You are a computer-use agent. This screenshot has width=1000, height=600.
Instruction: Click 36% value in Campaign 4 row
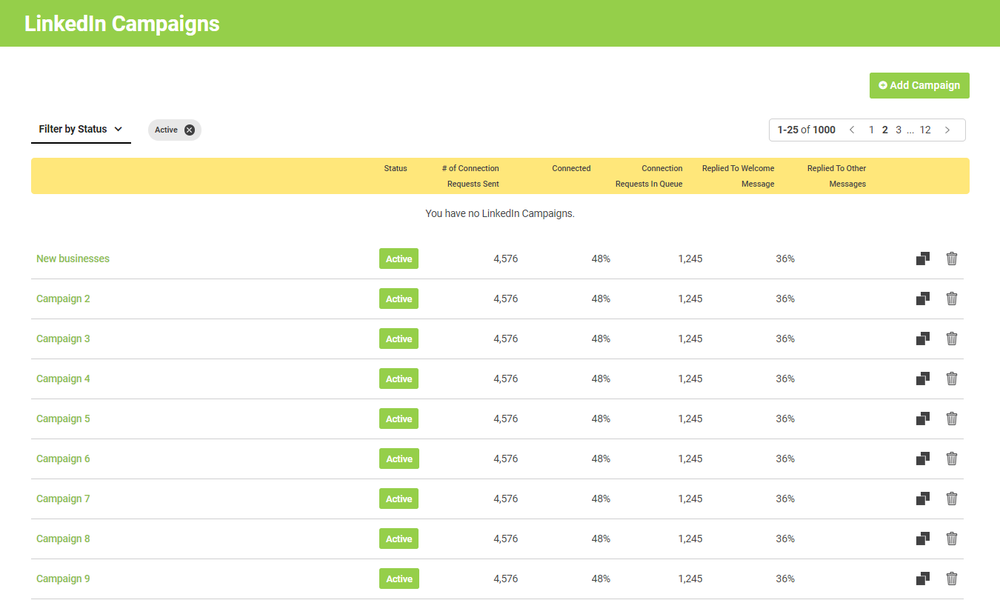point(785,378)
